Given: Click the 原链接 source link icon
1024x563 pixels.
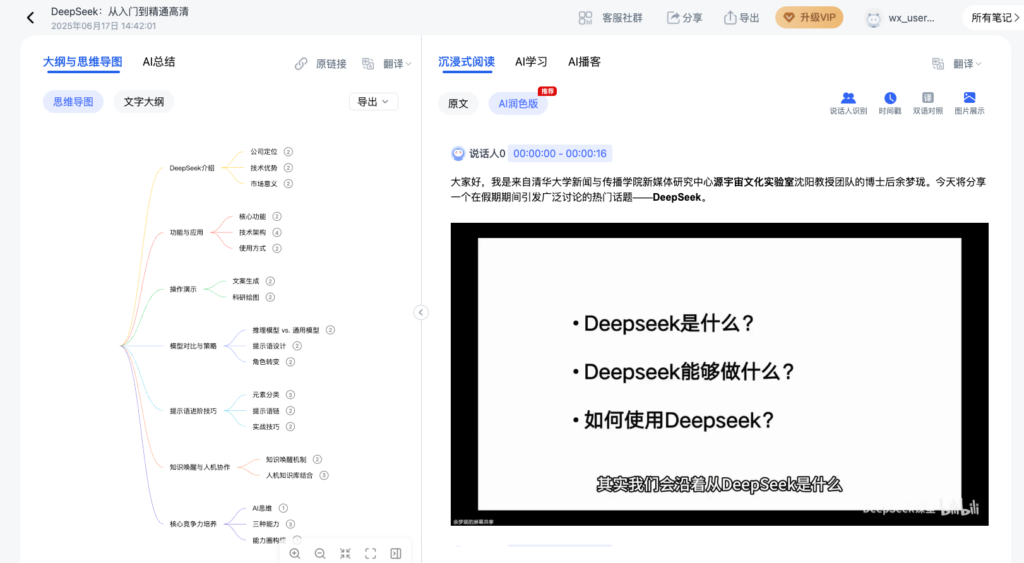Looking at the screenshot, I should coord(301,63).
